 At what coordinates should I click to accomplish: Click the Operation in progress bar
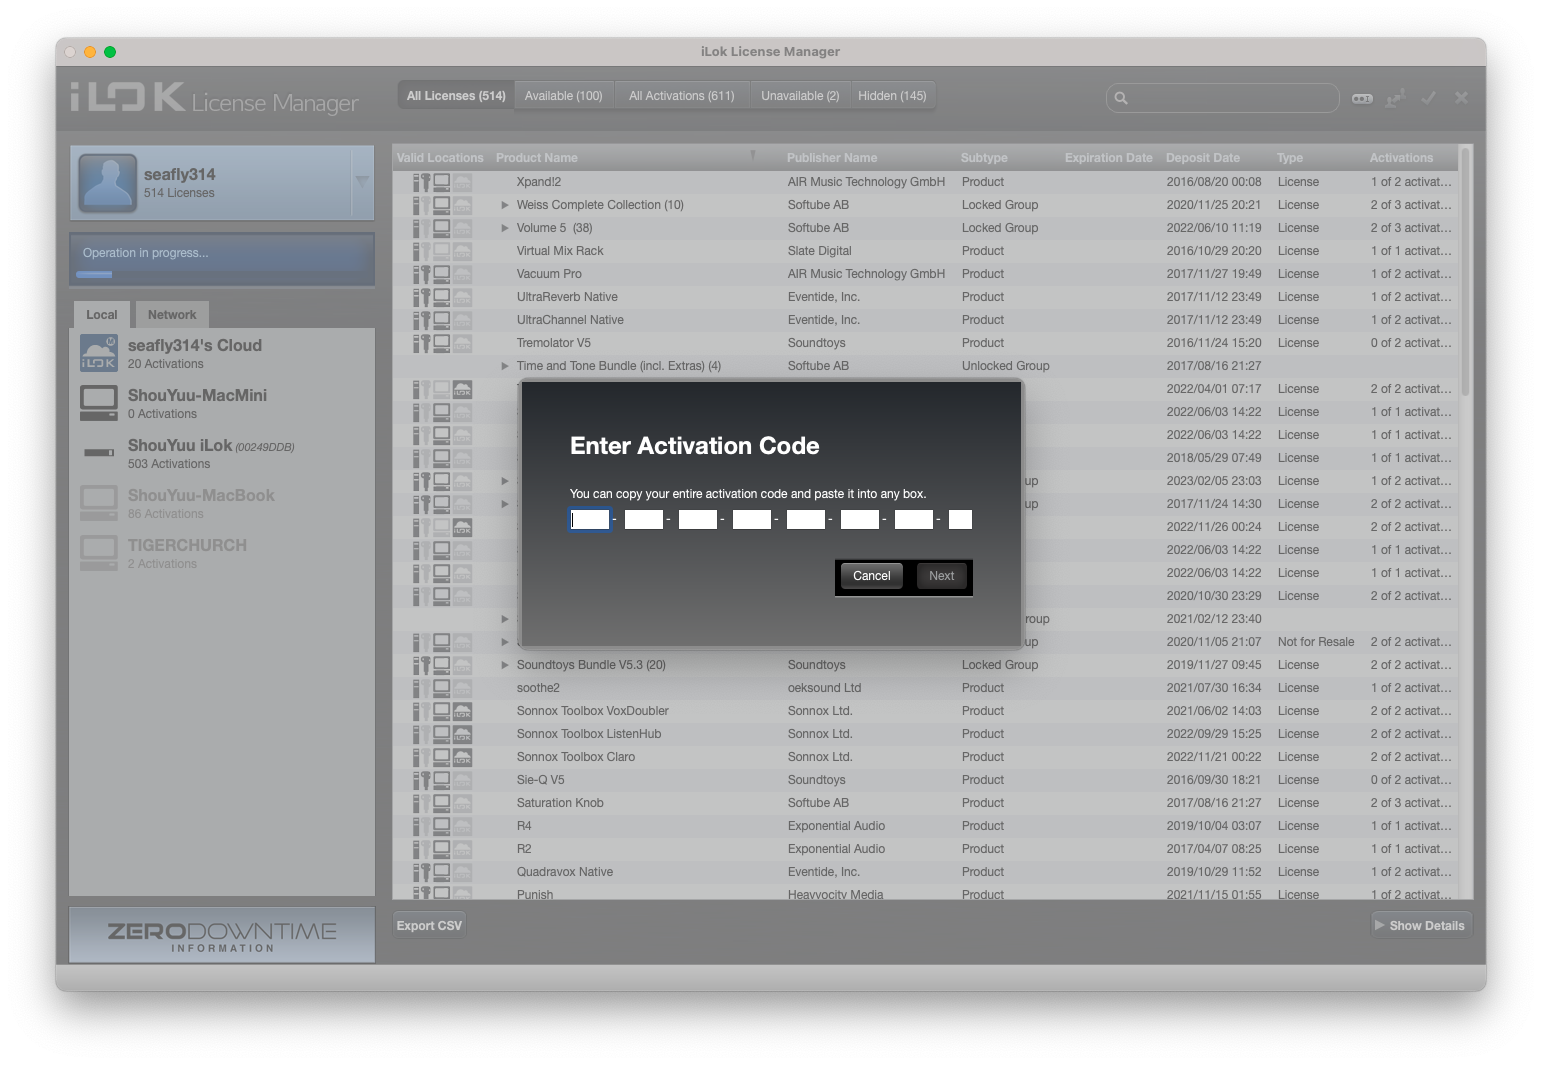coord(222,259)
